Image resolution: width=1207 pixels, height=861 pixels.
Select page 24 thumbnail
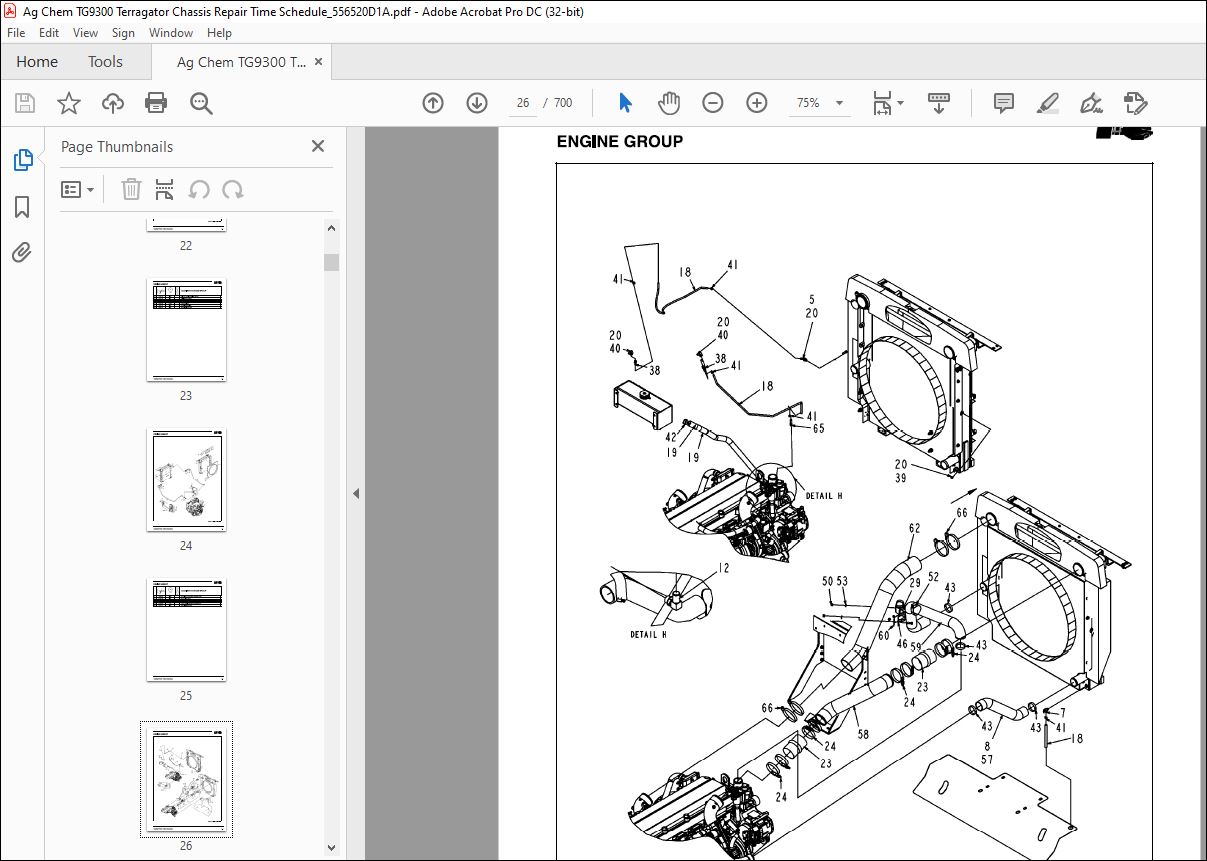pos(186,480)
